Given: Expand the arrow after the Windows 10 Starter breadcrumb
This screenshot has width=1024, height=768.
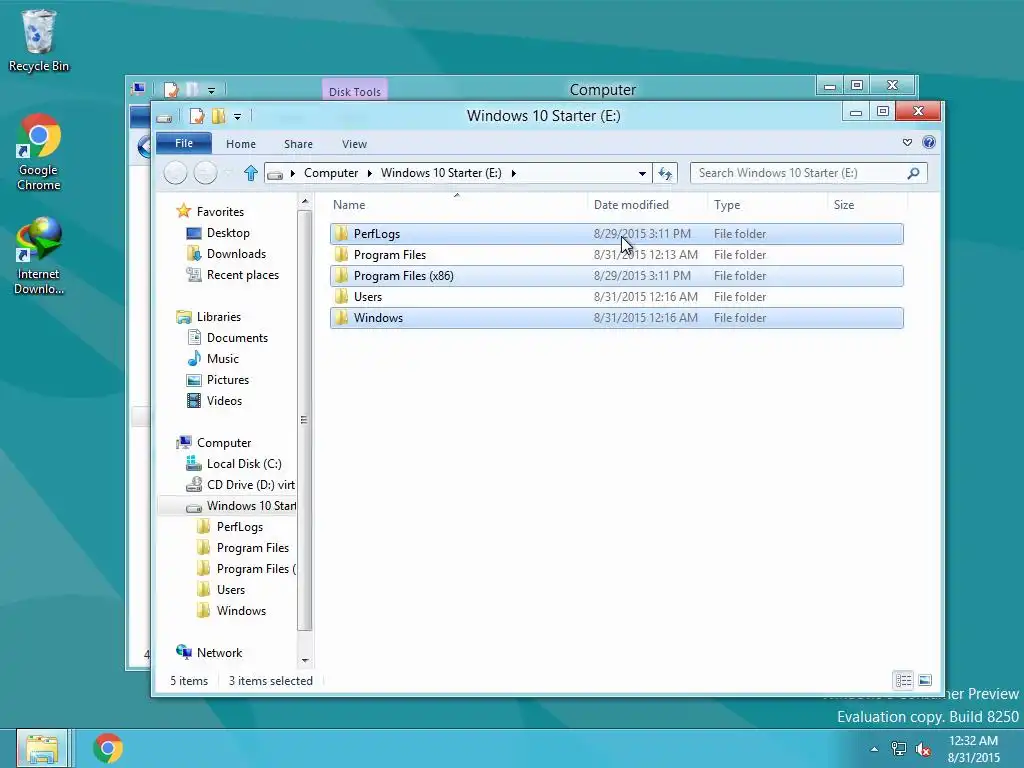Looking at the screenshot, I should coord(514,173).
